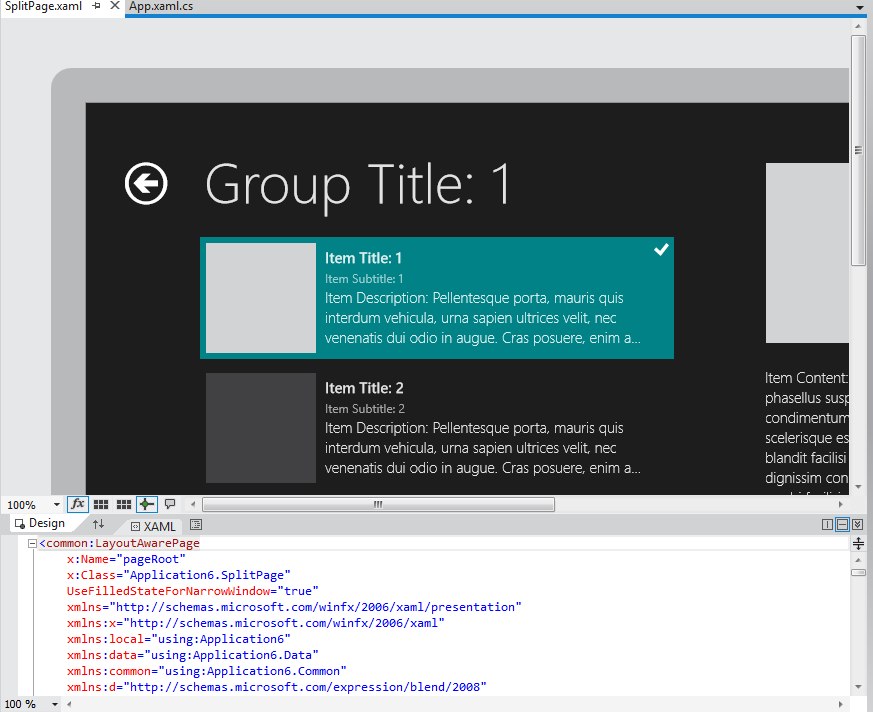Click the checkmark on Item Title: 1
The width and height of the screenshot is (873, 712).
tap(661, 249)
